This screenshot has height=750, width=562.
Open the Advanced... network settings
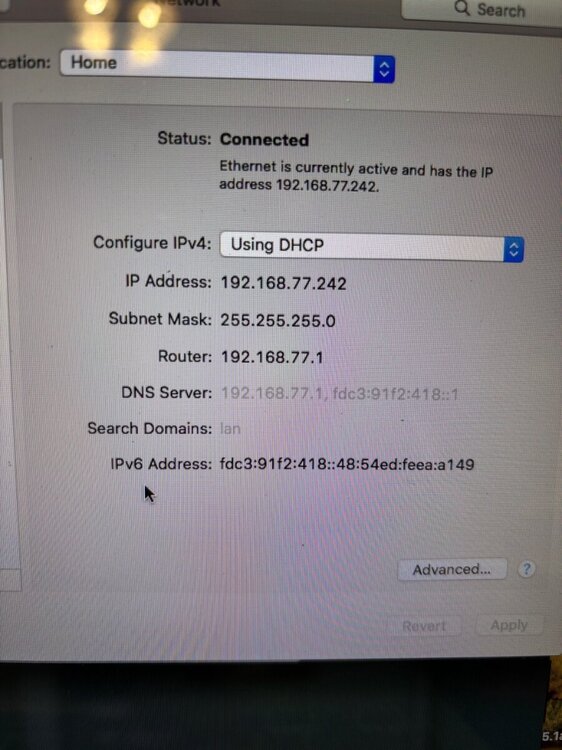pyautogui.click(x=452, y=569)
